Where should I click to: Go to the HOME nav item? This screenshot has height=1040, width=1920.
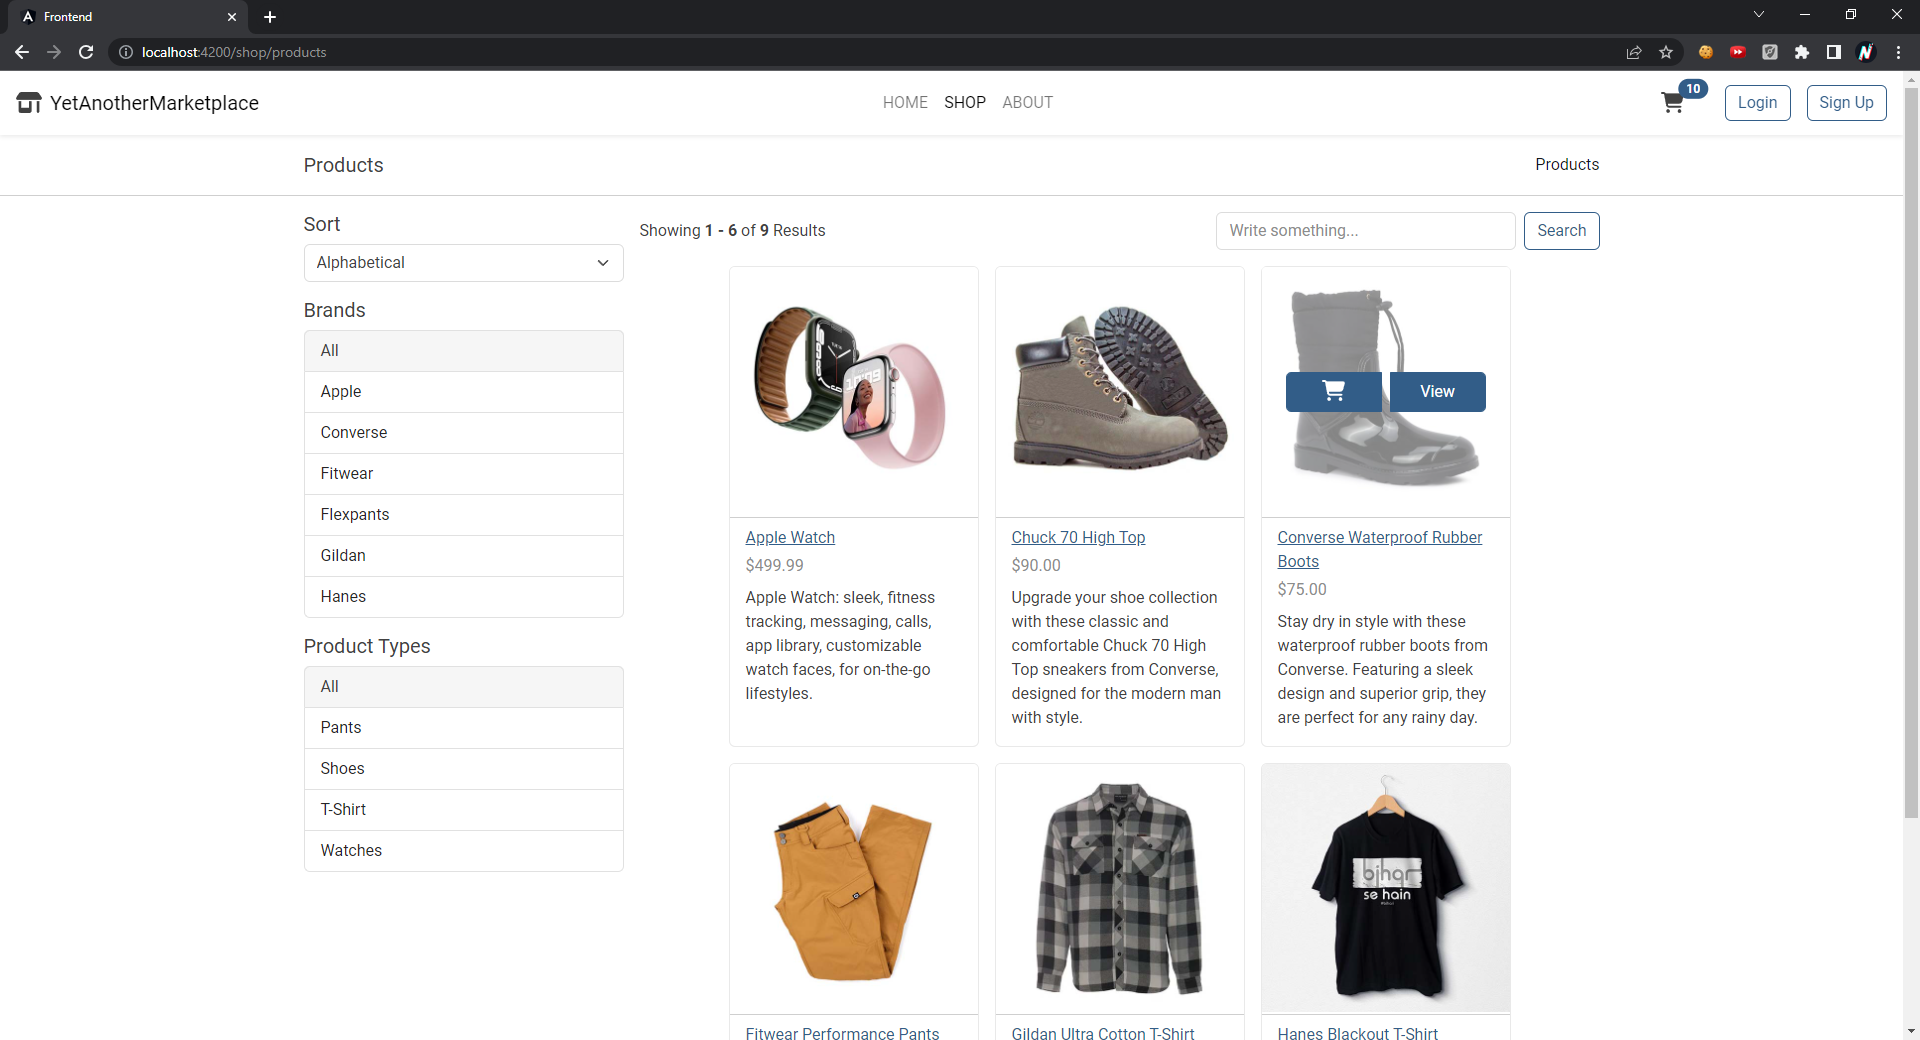[905, 102]
